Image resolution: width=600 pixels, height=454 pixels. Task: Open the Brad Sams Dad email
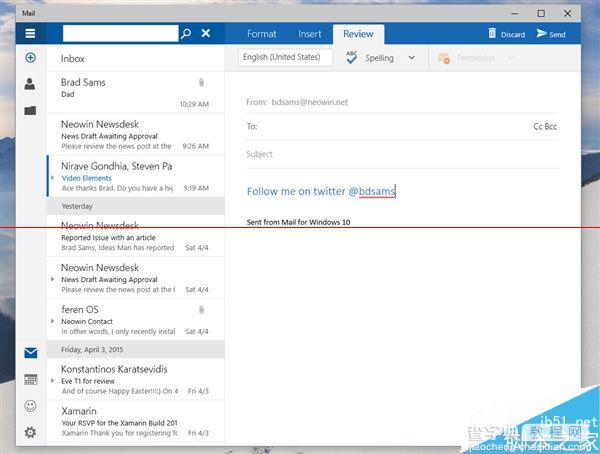135,92
